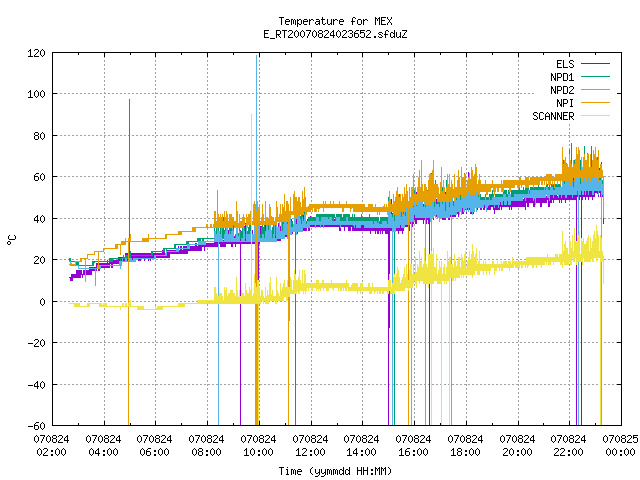Click the blue NPD2 legend line sample
The width and height of the screenshot is (640, 480).
[x=595, y=89]
